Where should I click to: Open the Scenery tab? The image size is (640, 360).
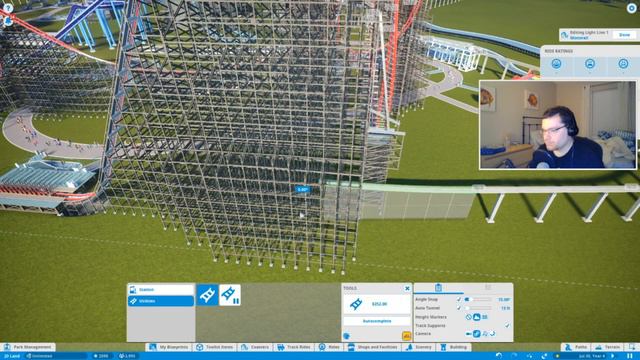point(419,347)
